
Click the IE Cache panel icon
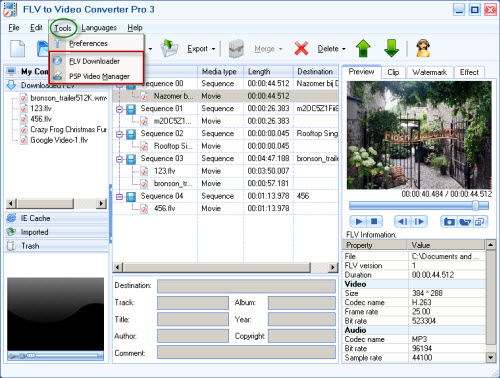pyautogui.click(x=11, y=218)
